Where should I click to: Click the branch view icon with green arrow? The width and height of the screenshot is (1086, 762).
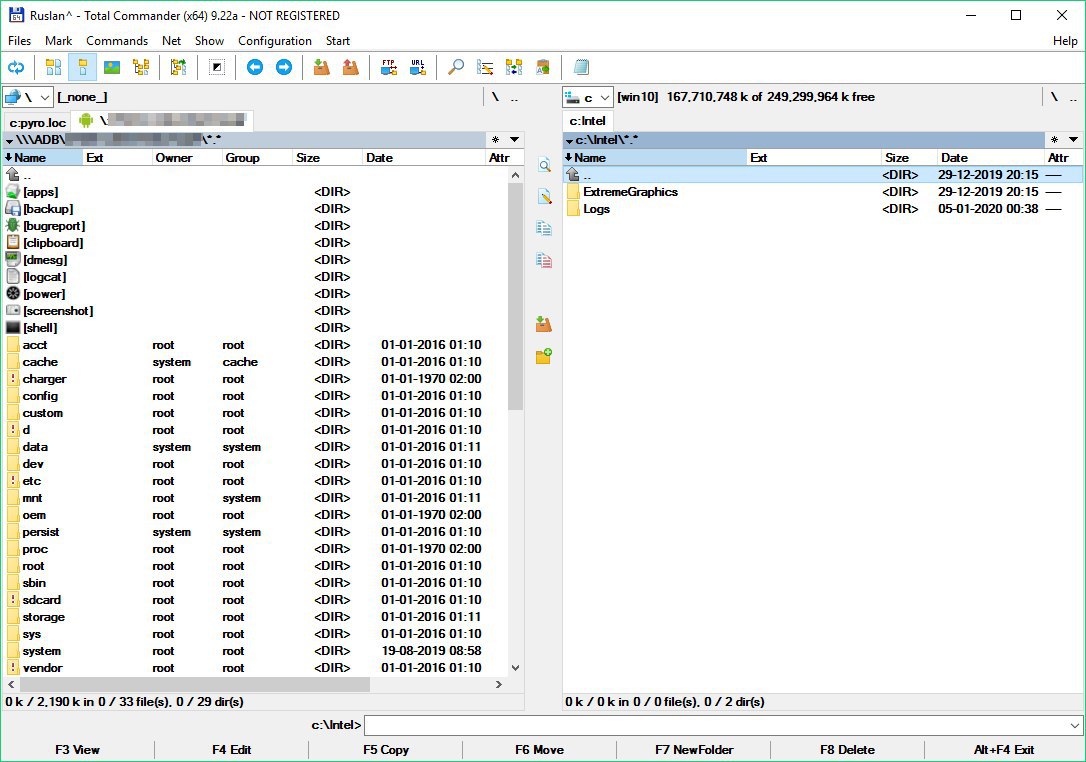[178, 67]
